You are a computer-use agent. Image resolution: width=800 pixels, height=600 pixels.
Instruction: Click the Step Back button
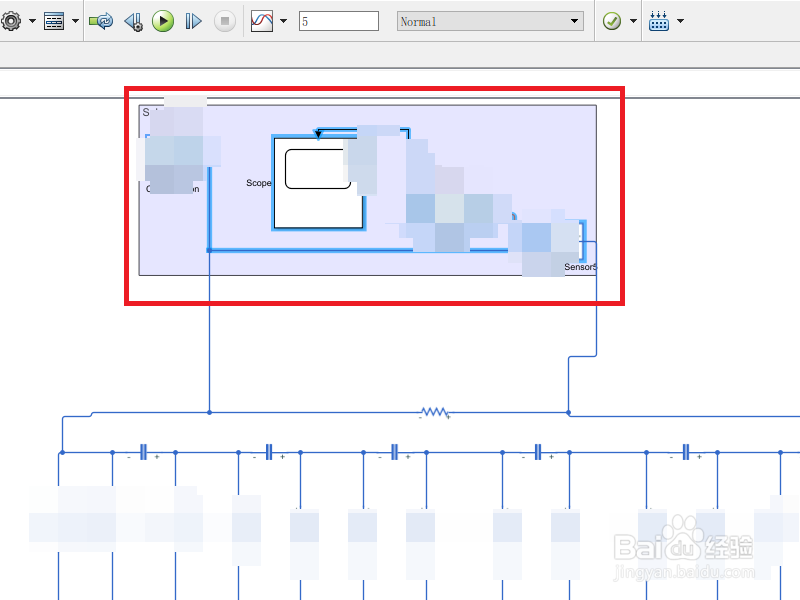pos(134,21)
